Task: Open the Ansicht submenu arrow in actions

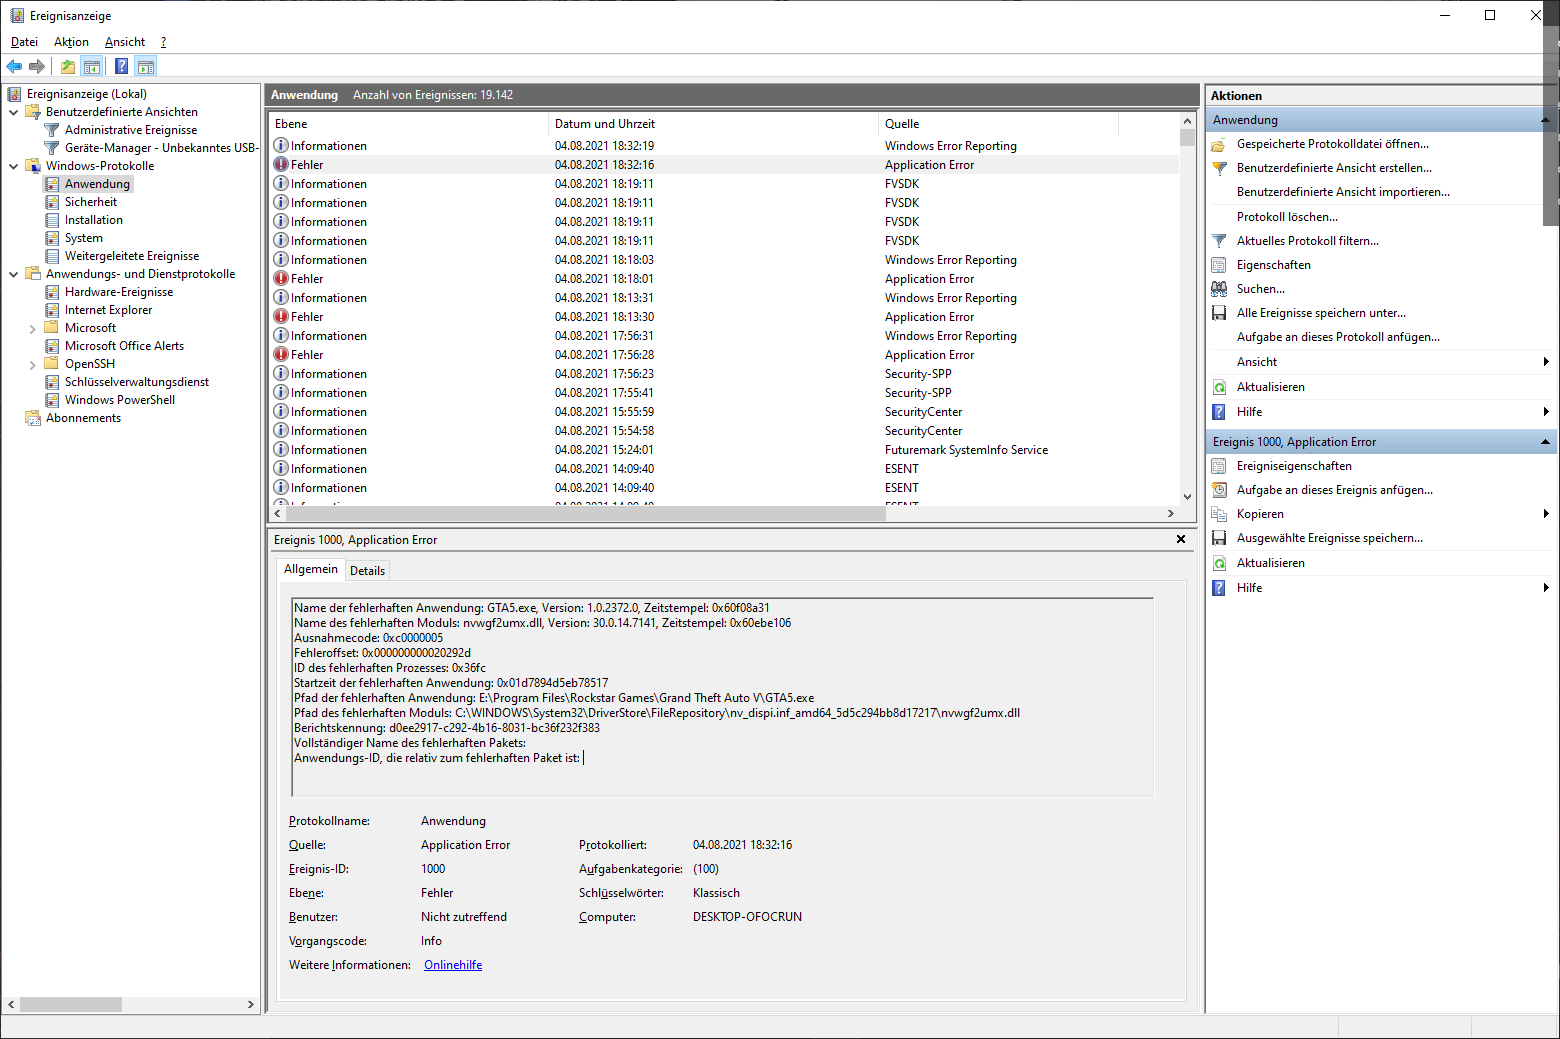Action: tap(1546, 362)
